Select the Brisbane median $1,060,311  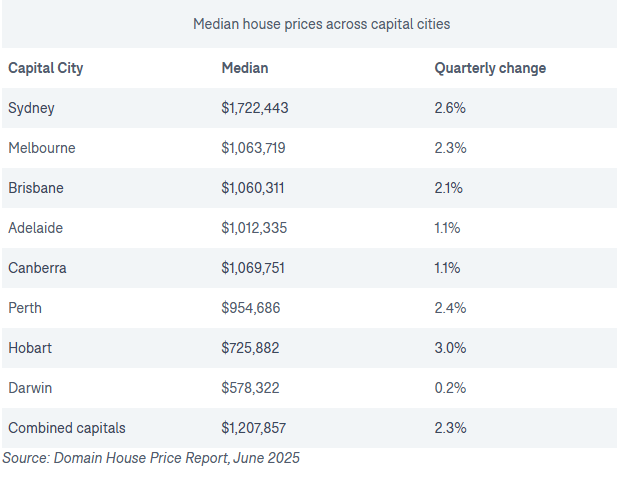coord(253,188)
